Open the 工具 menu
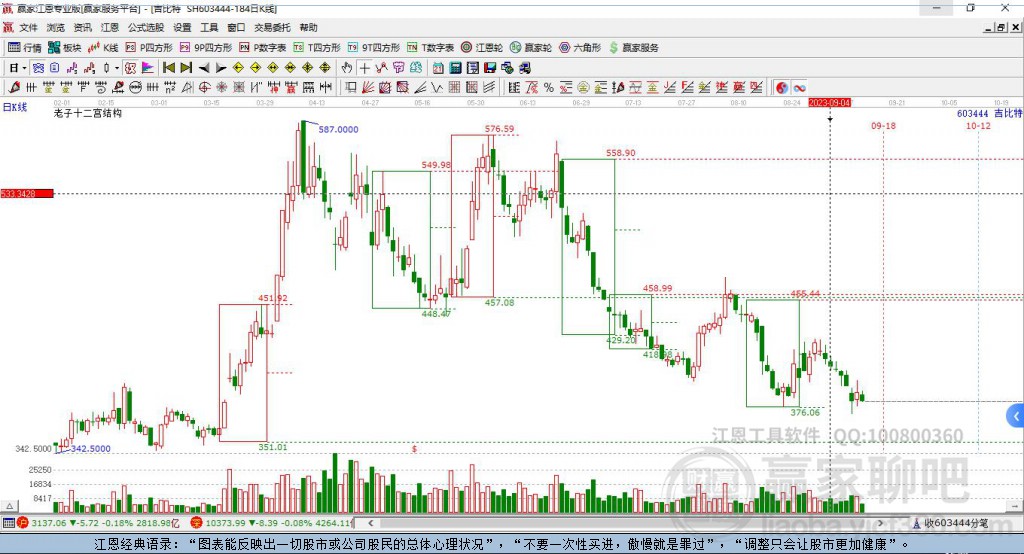This screenshot has height=554, width=1024. click(x=209, y=27)
